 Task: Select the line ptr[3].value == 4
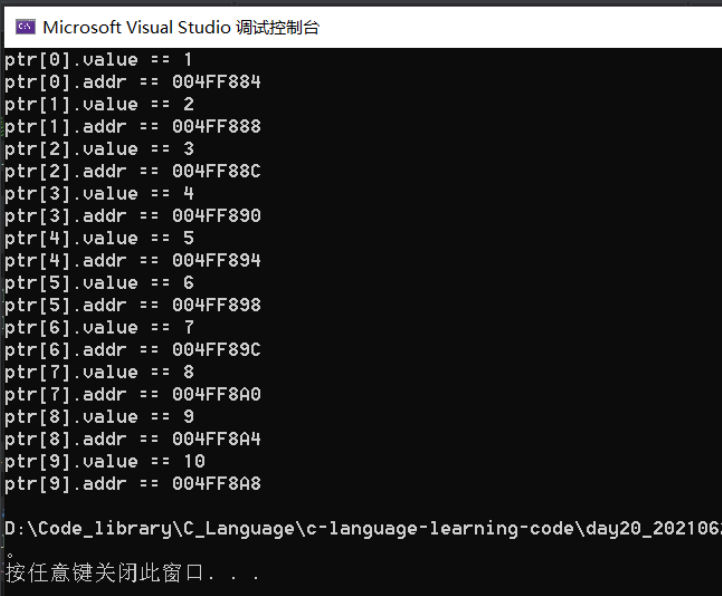click(x=99, y=194)
